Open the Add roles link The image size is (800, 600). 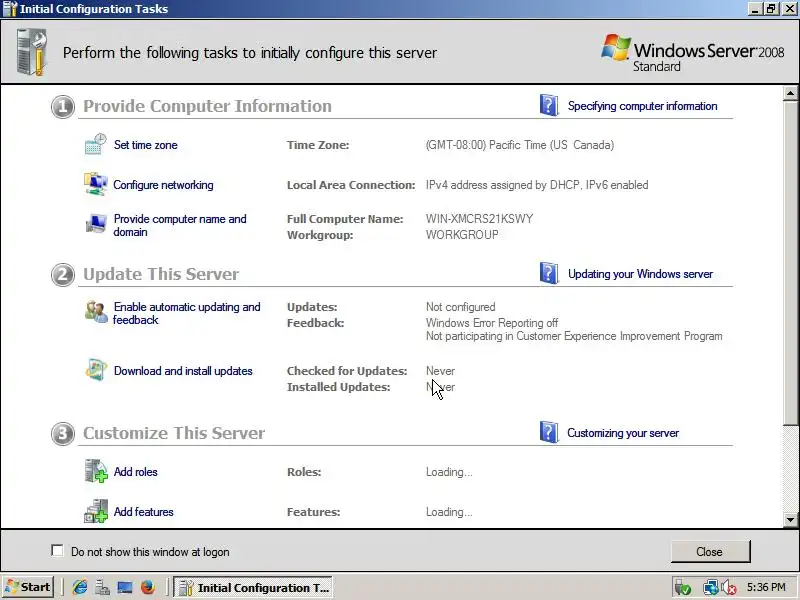click(136, 472)
